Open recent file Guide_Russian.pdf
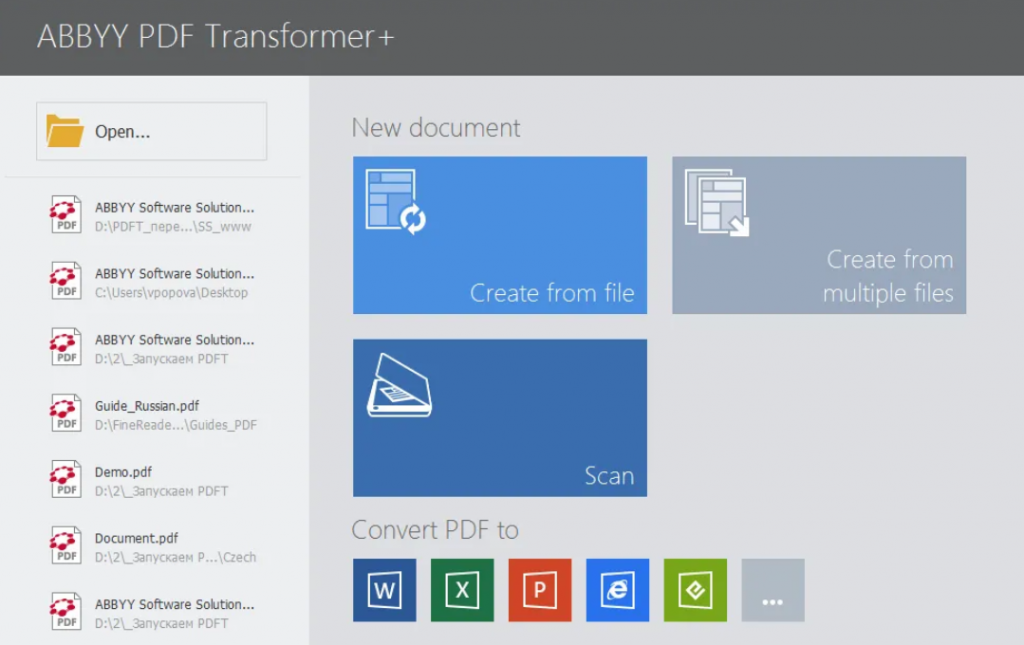Image resolution: width=1024 pixels, height=645 pixels. coord(147,406)
